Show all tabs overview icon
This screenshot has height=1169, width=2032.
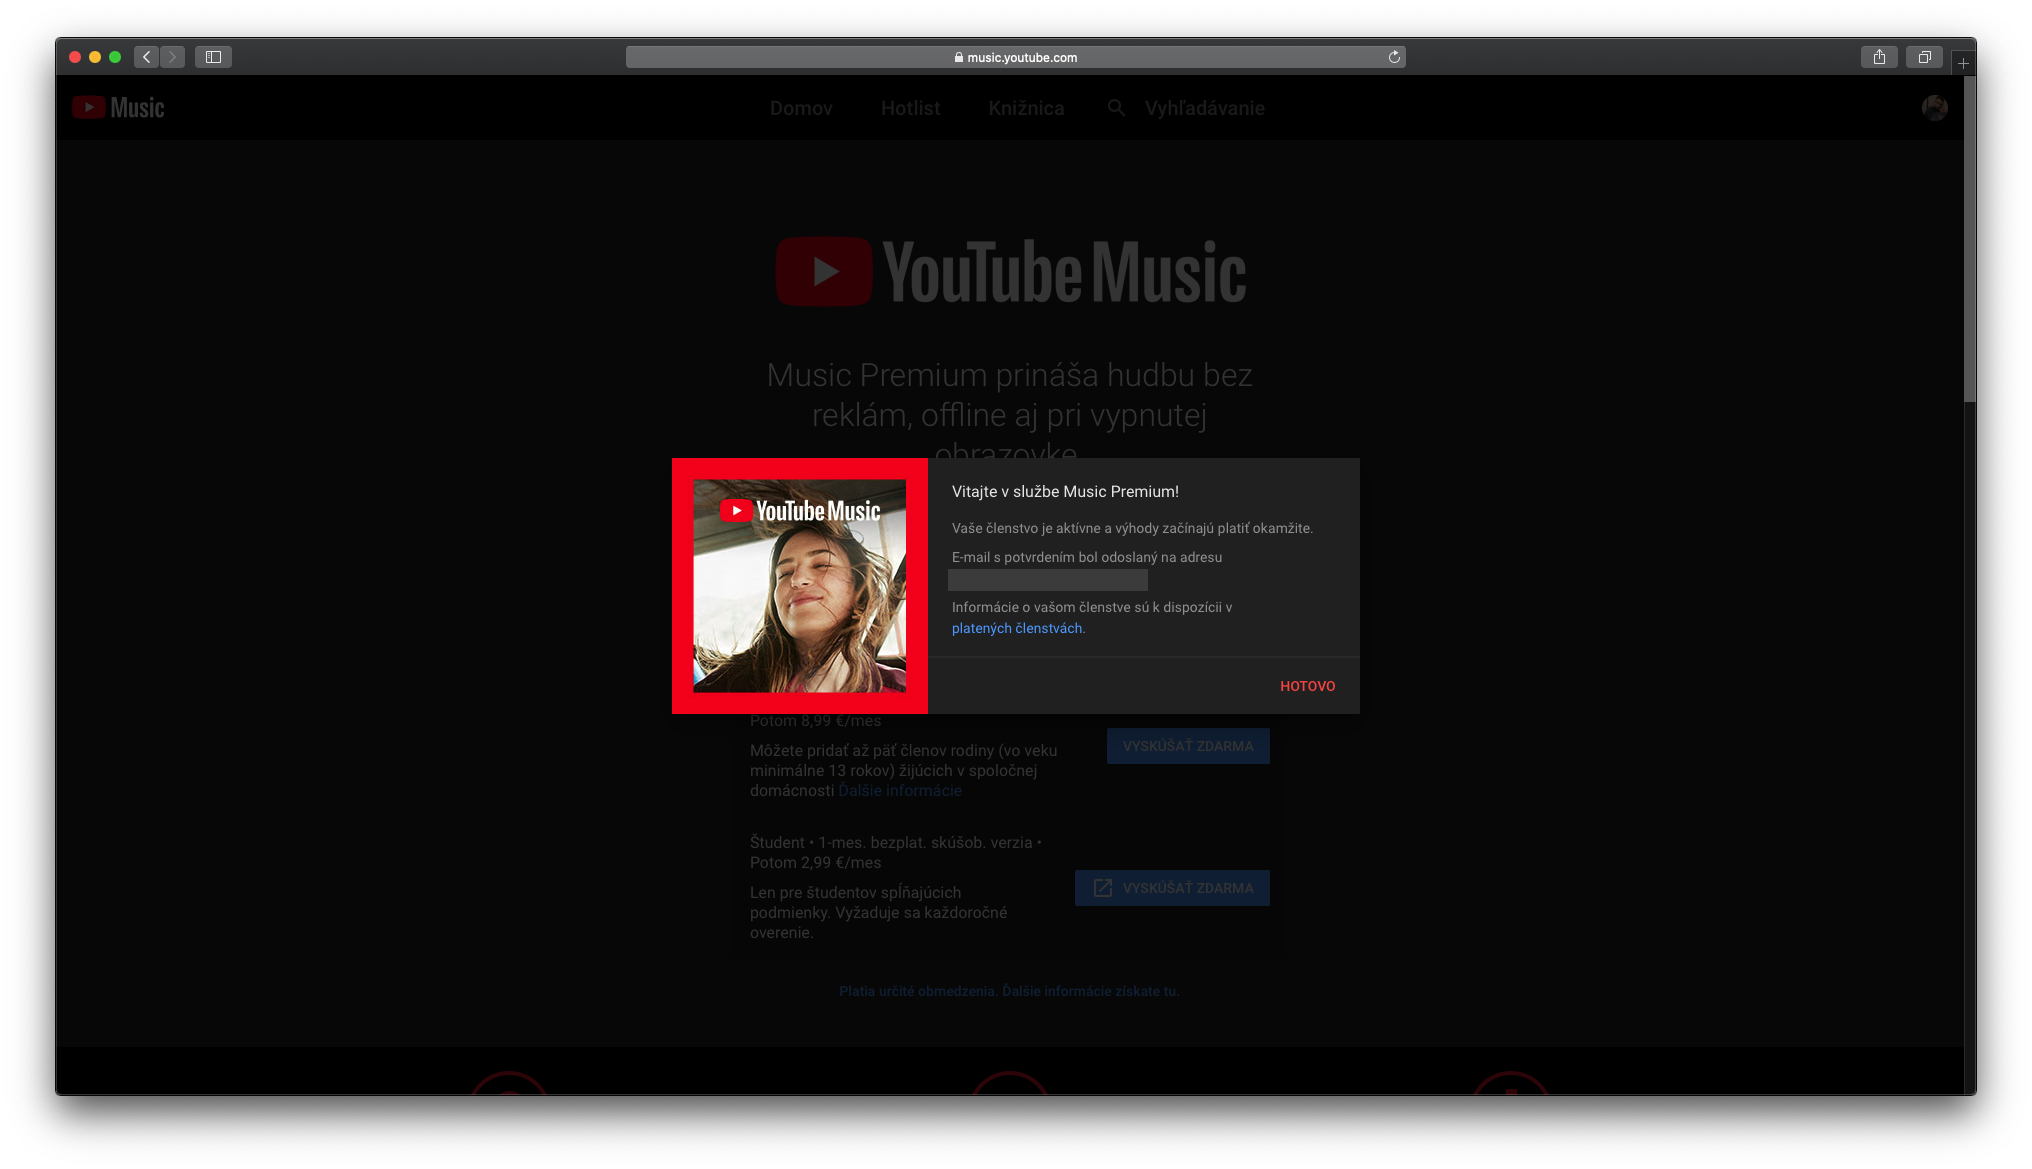tap(1924, 57)
